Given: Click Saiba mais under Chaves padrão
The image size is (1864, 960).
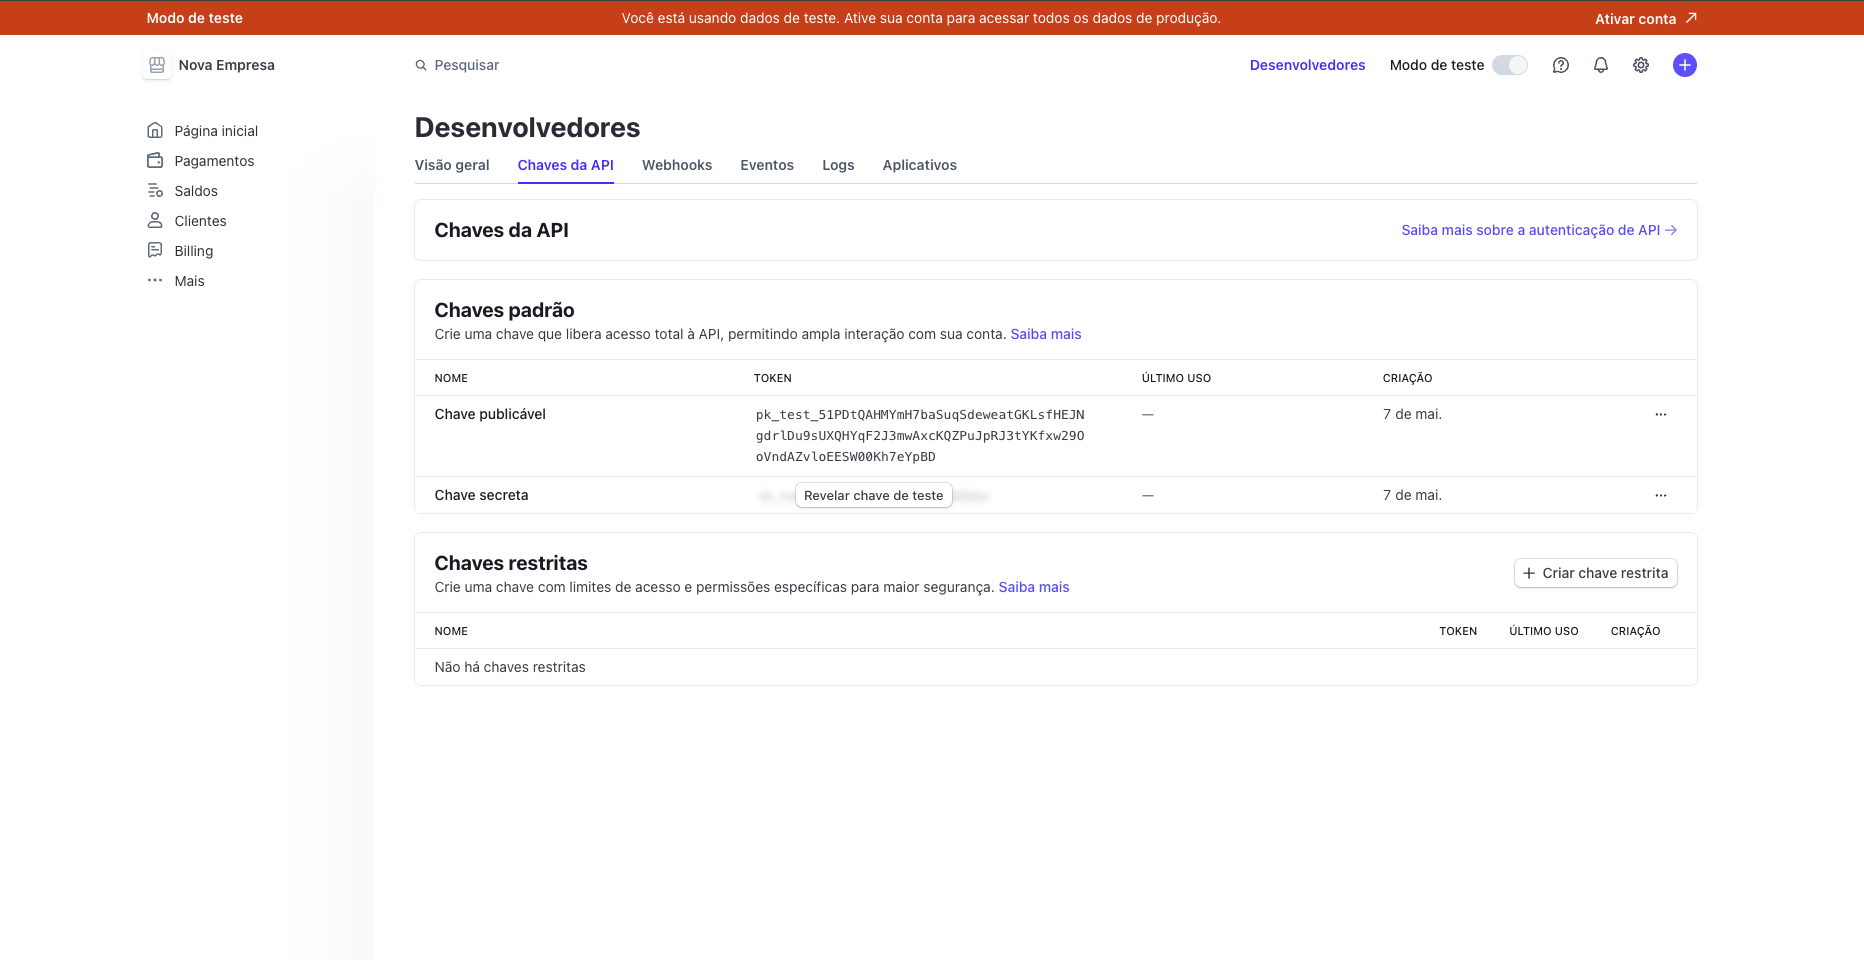Looking at the screenshot, I should pos(1046,334).
